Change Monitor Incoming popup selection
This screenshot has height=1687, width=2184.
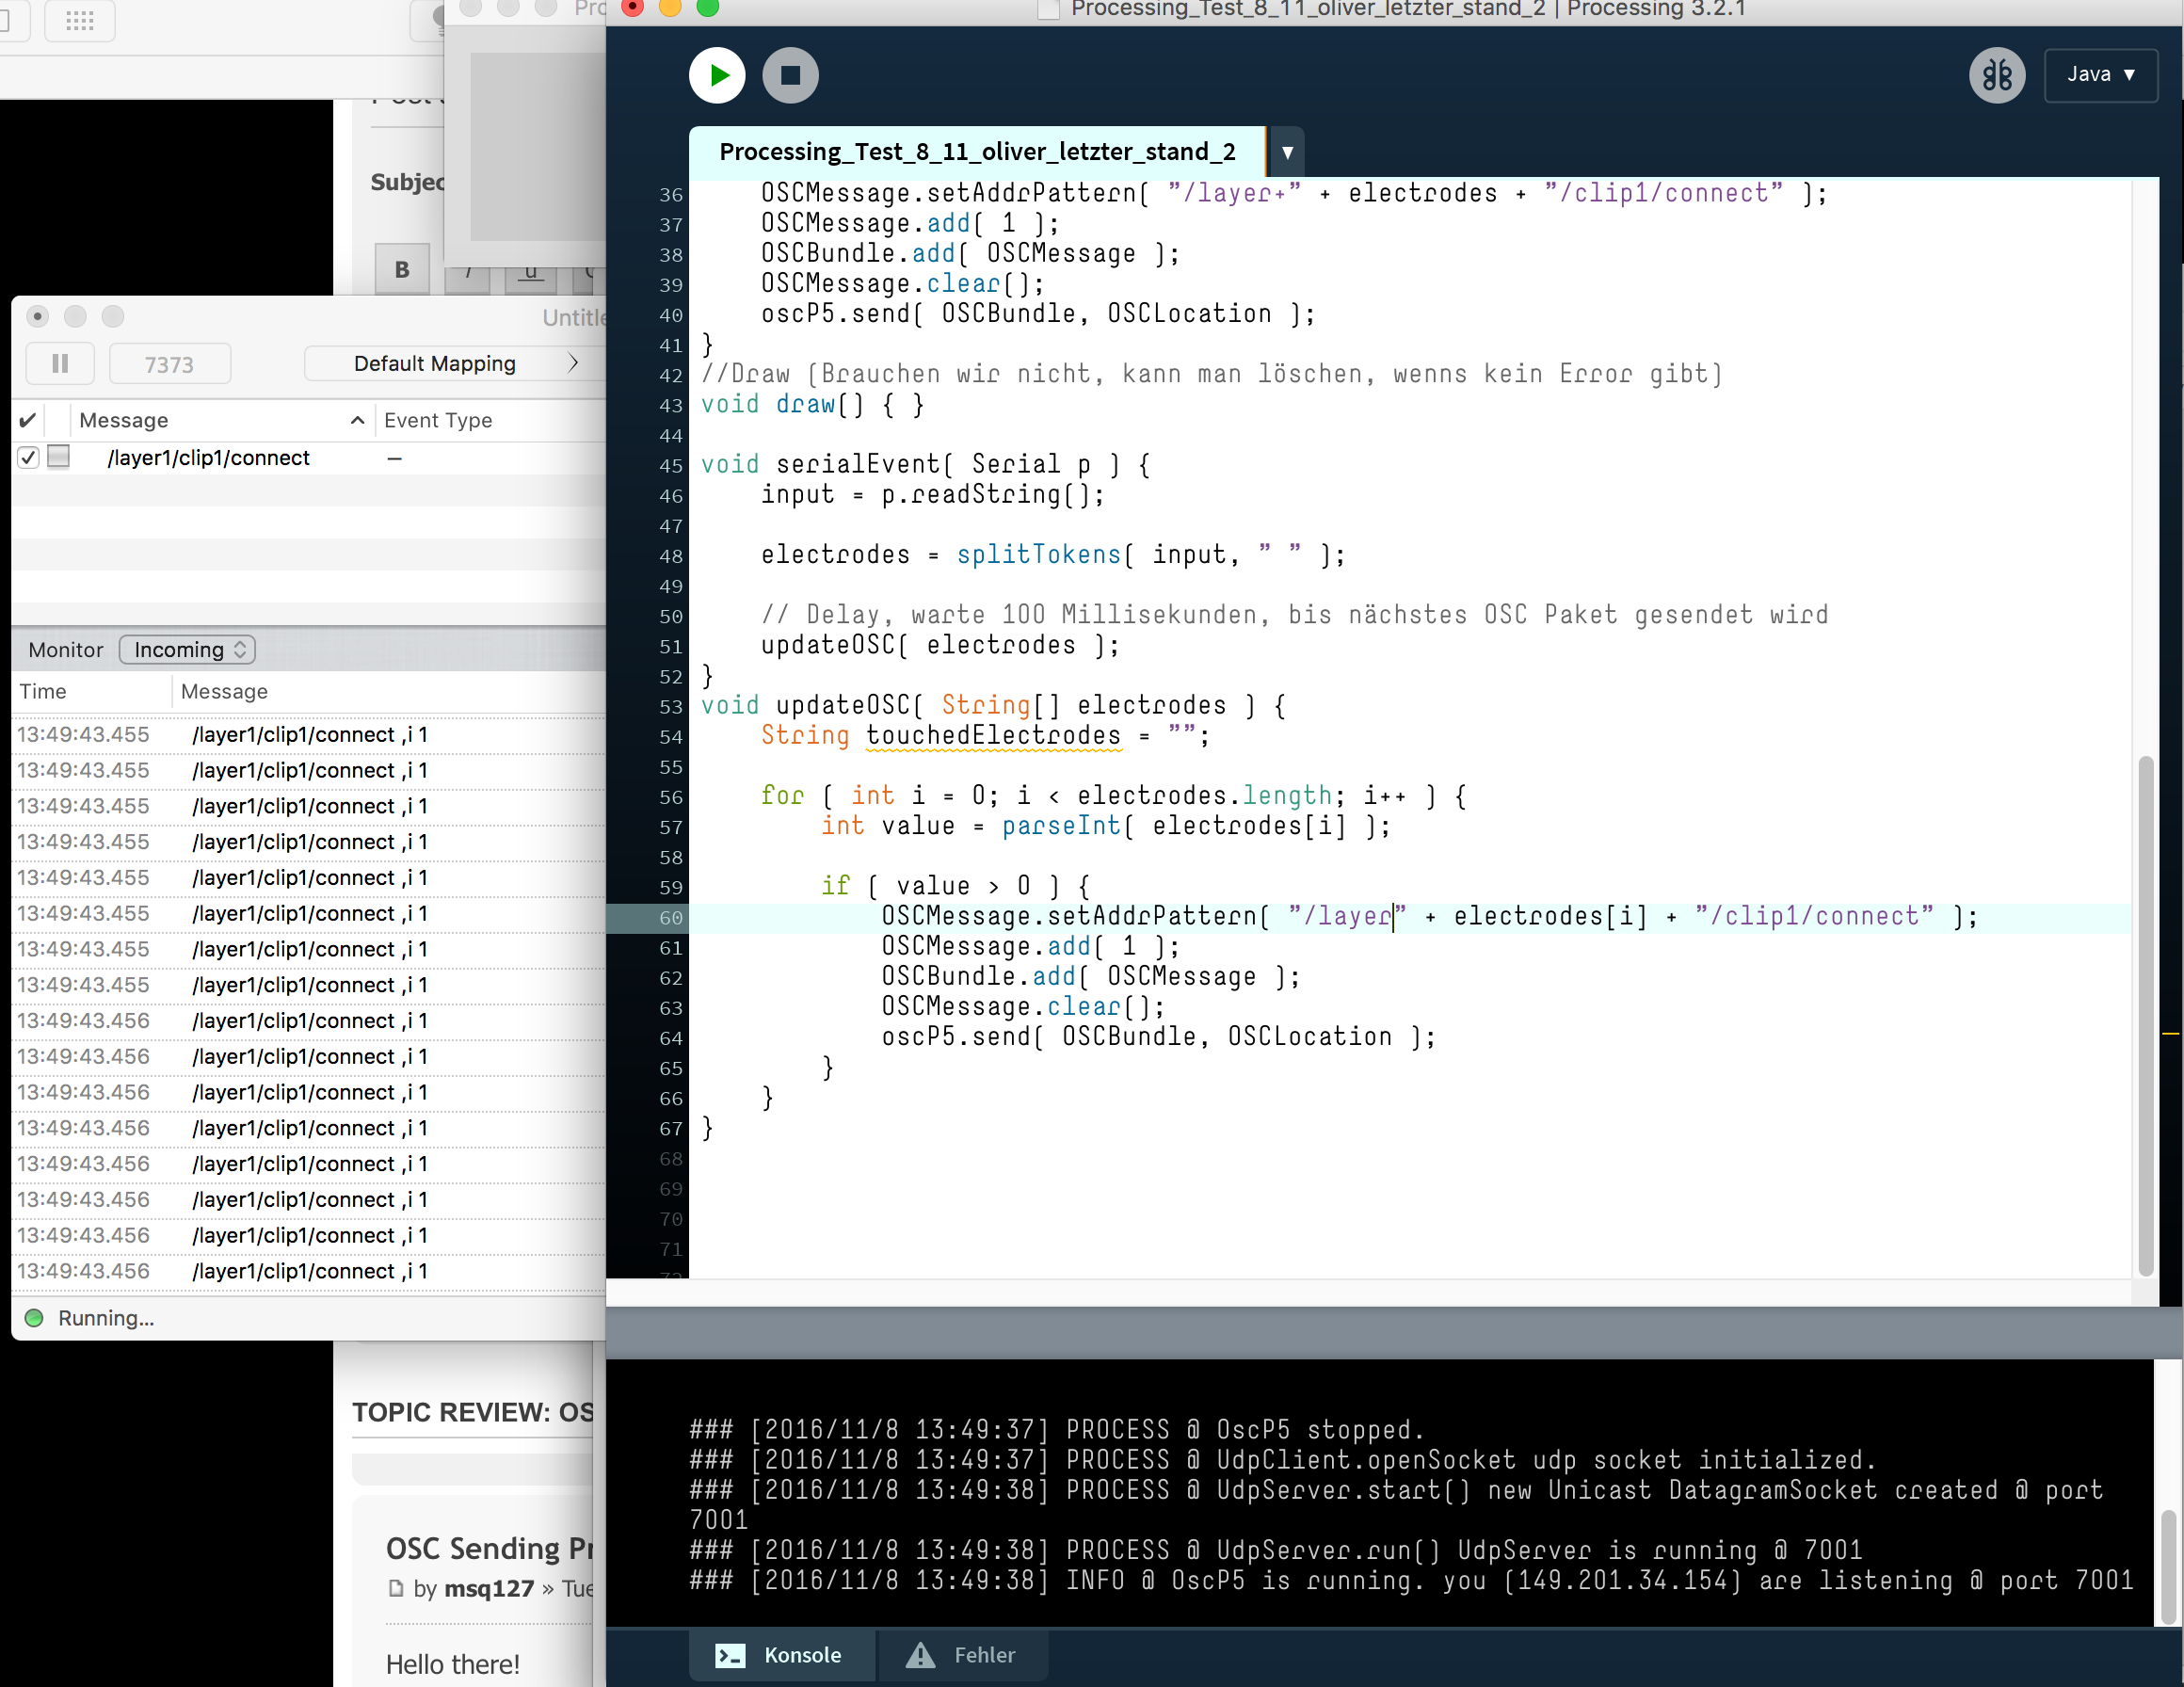point(187,650)
